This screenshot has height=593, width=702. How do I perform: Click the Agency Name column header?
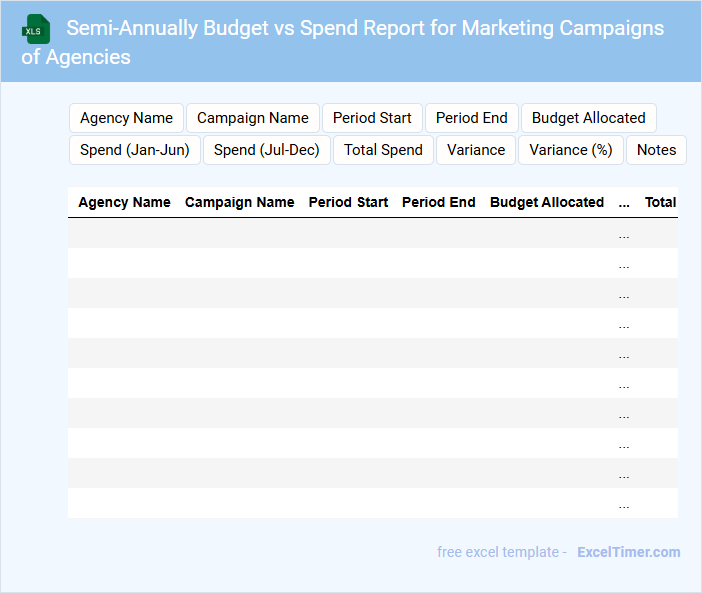[x=124, y=202]
